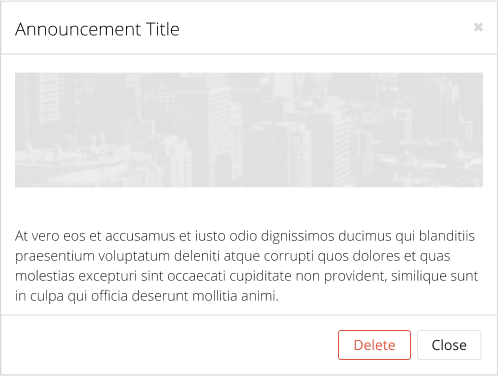Click the word corrupti in the paragraph
This screenshot has width=498, height=376.
coord(288,257)
